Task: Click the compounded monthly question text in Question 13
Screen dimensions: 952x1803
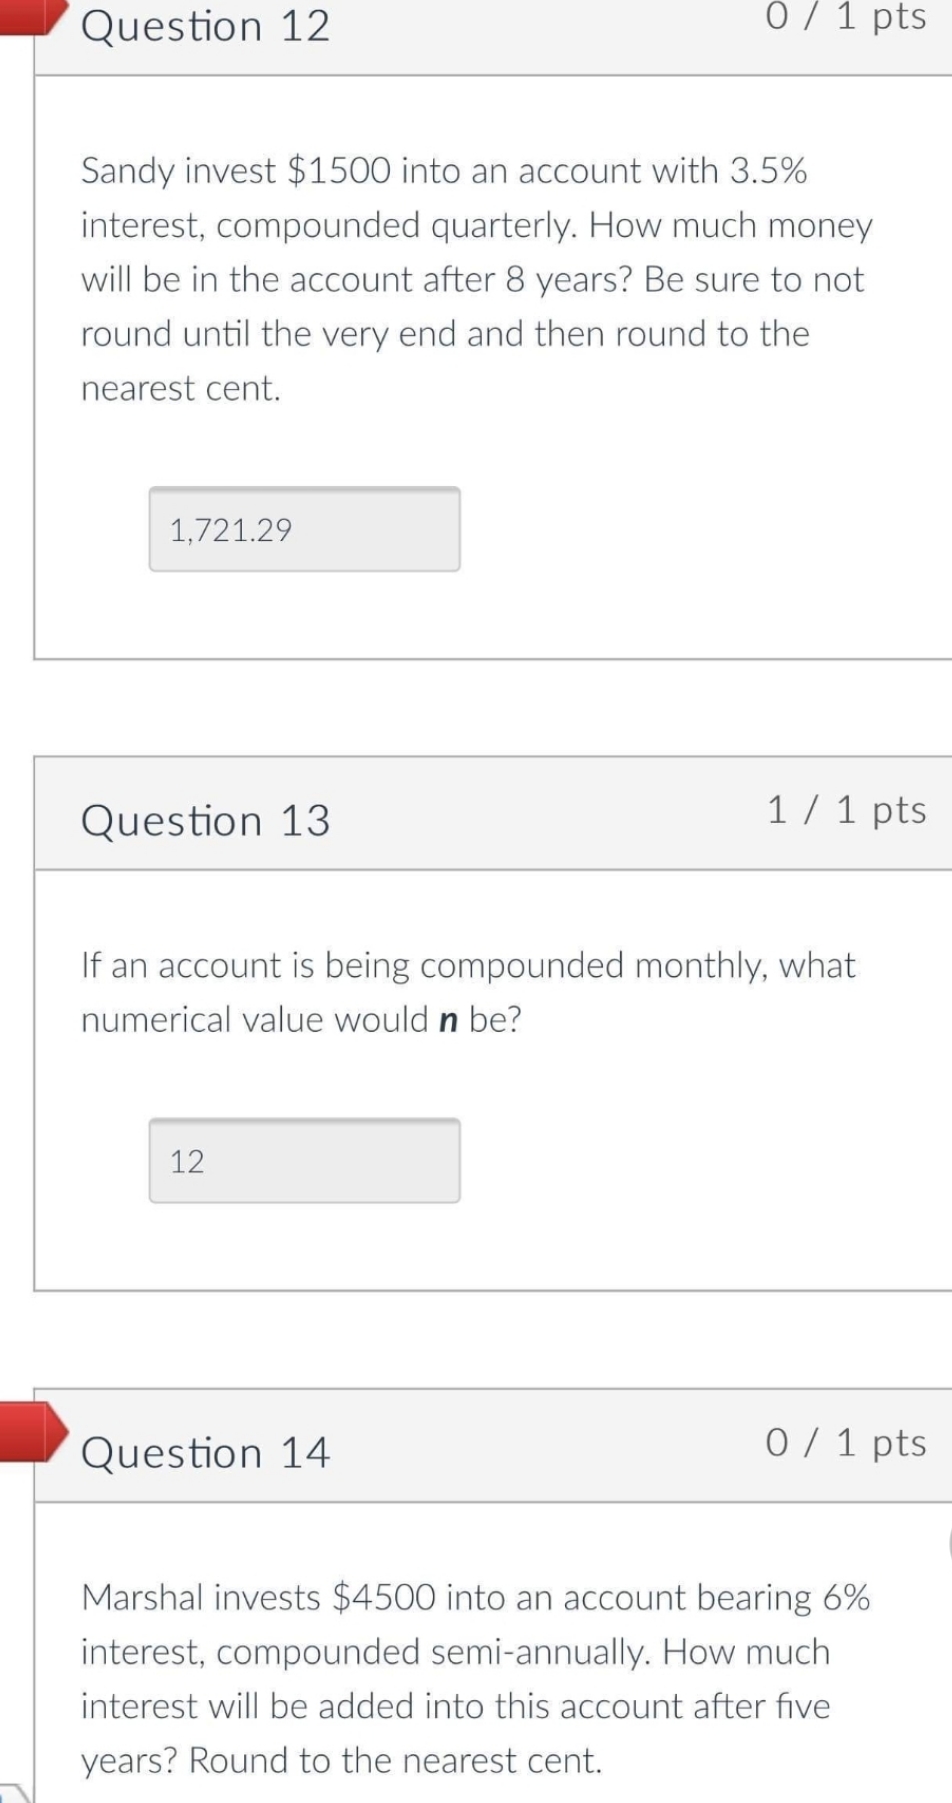Action: pos(468,990)
